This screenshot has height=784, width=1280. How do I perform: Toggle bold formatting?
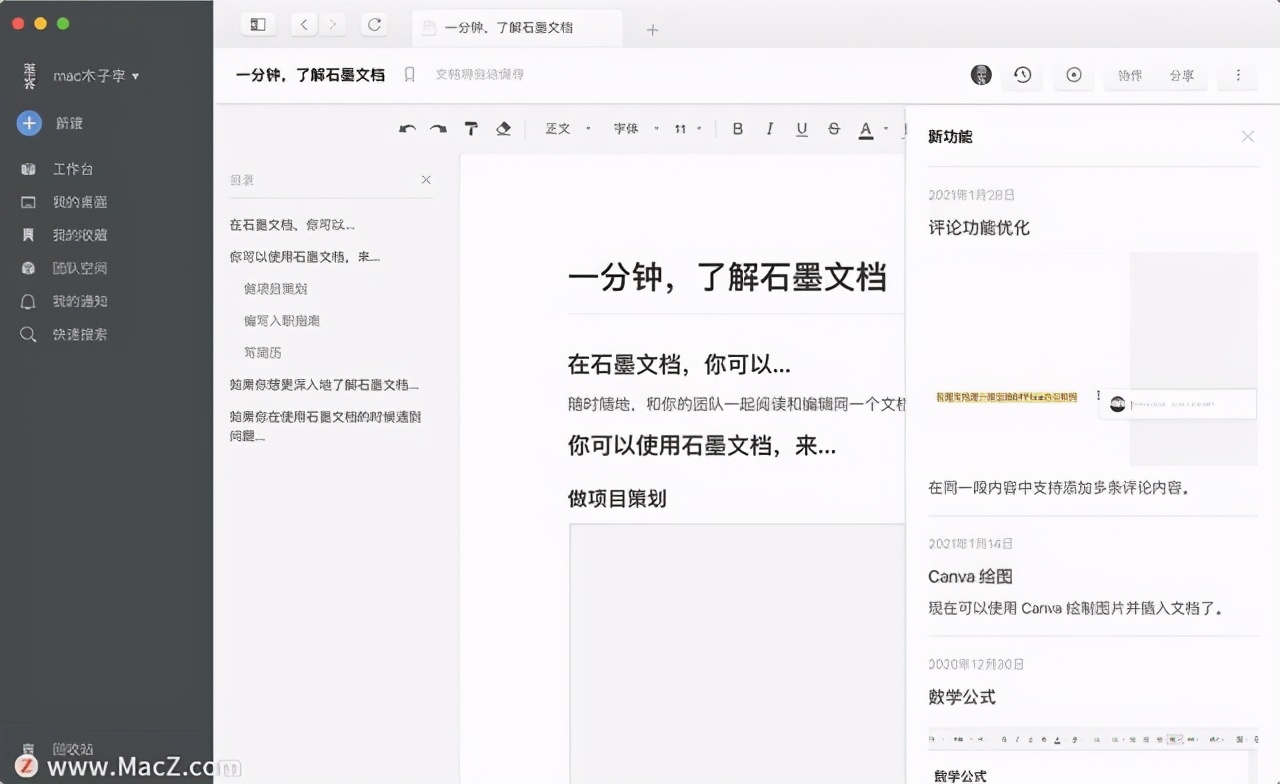(x=737, y=128)
